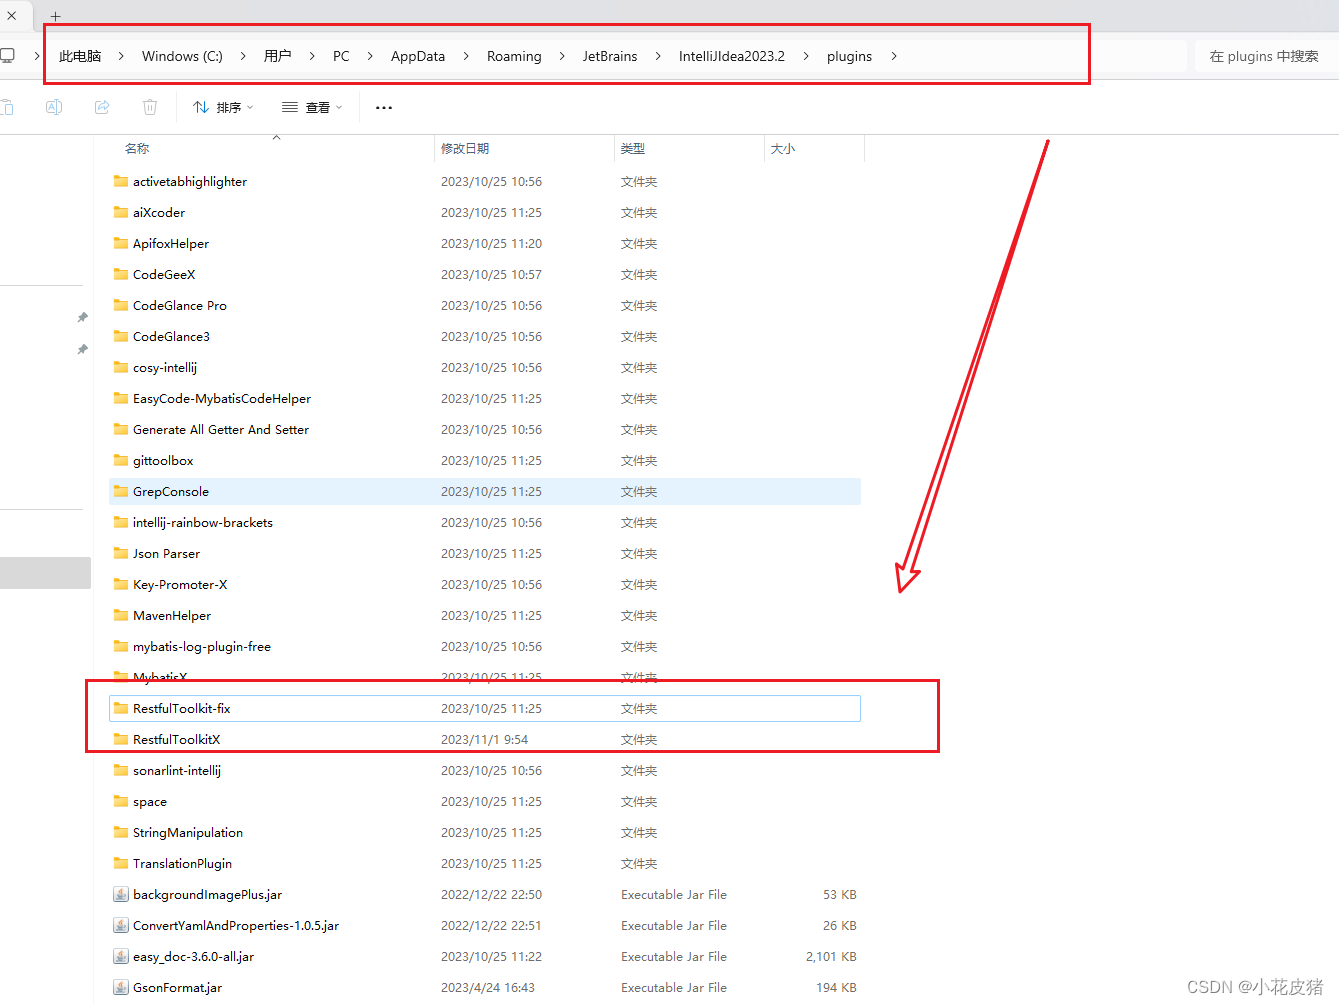Open the 排序 sort dropdown
The image size is (1339, 1005).
[x=223, y=107]
